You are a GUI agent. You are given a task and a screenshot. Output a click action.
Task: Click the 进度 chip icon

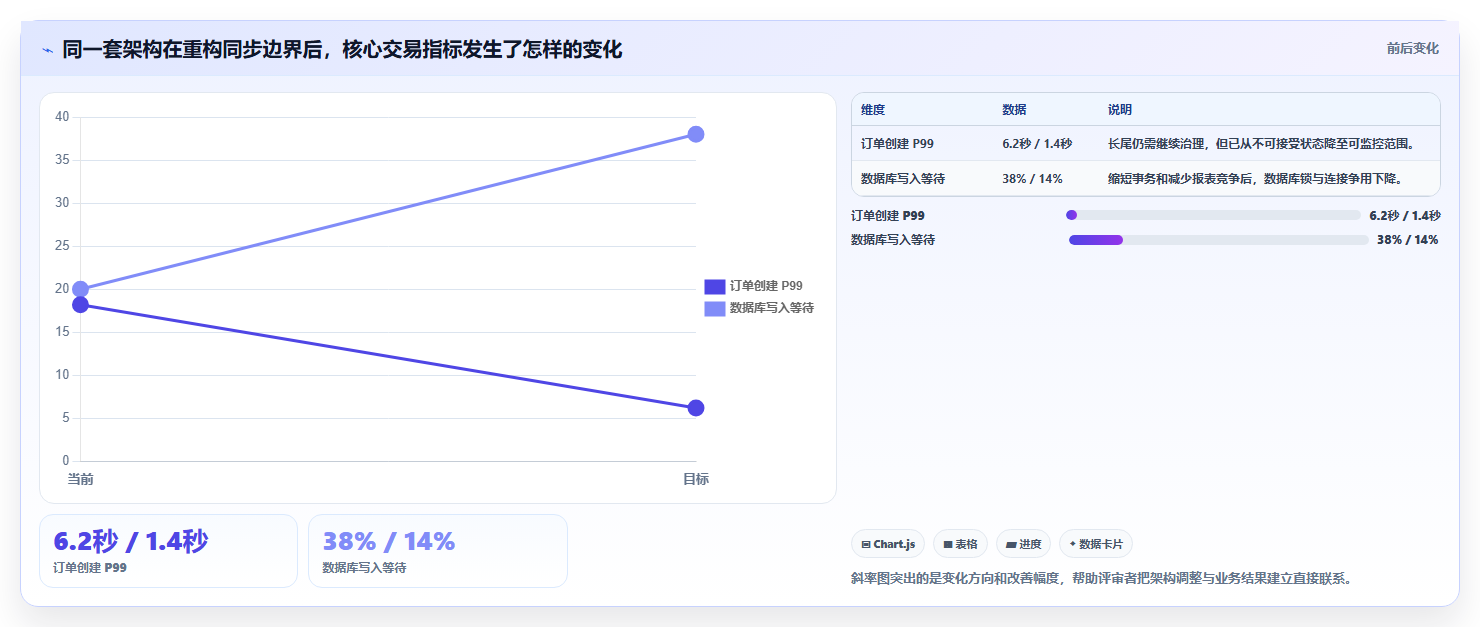(1011, 544)
